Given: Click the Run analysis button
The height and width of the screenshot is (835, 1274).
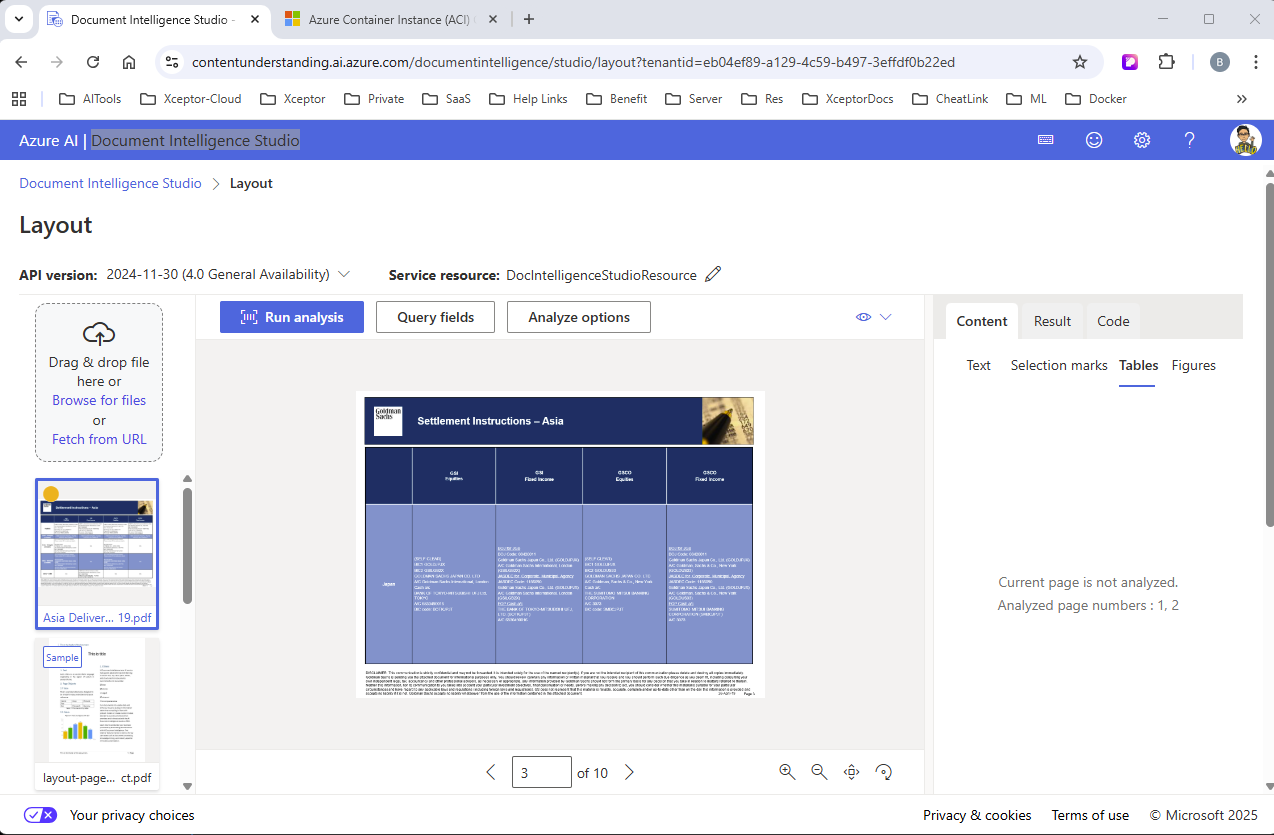Looking at the screenshot, I should point(292,317).
